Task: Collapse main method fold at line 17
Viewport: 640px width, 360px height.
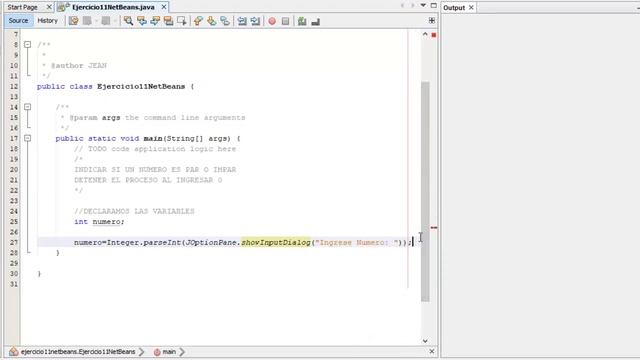Action: pyautogui.click(x=27, y=138)
